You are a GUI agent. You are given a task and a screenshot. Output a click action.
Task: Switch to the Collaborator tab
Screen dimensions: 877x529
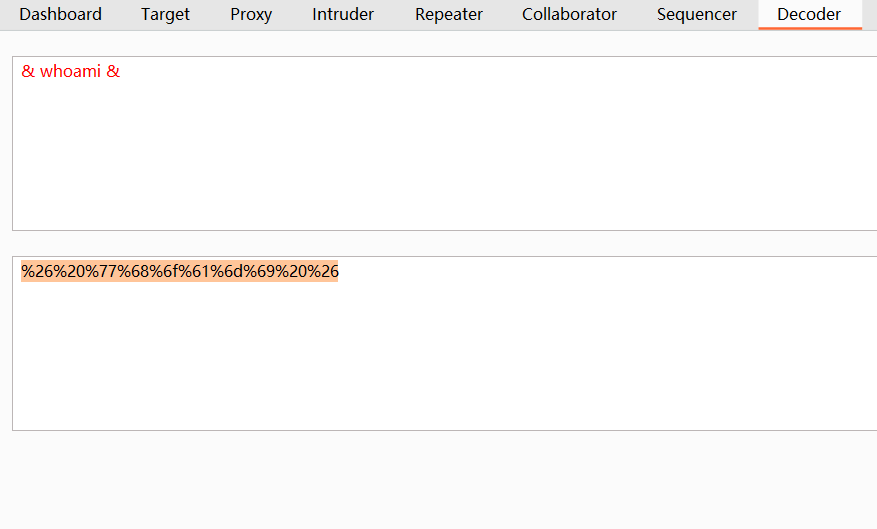569,14
